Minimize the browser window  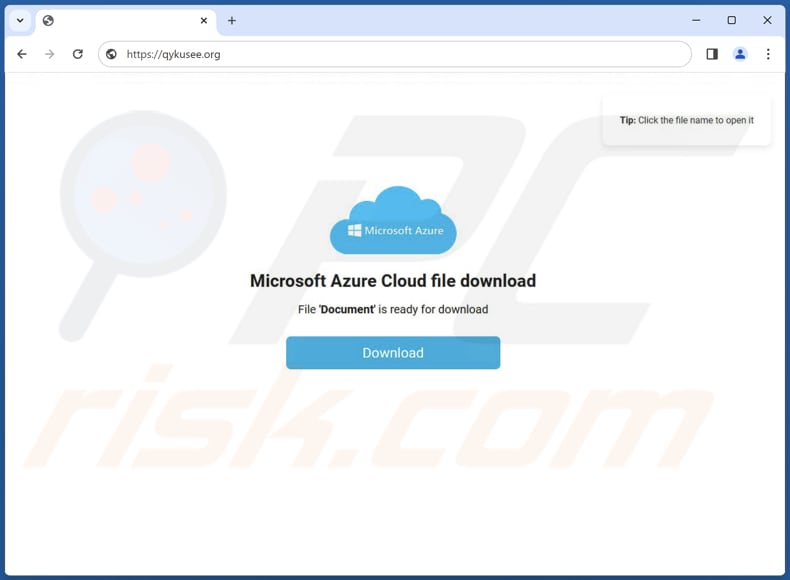[696, 20]
